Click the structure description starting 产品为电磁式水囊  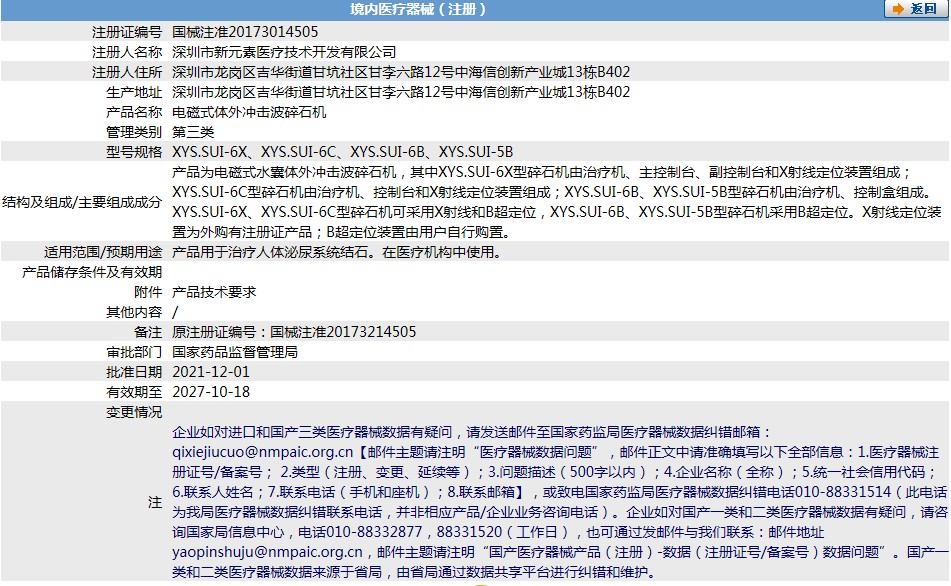558,202
